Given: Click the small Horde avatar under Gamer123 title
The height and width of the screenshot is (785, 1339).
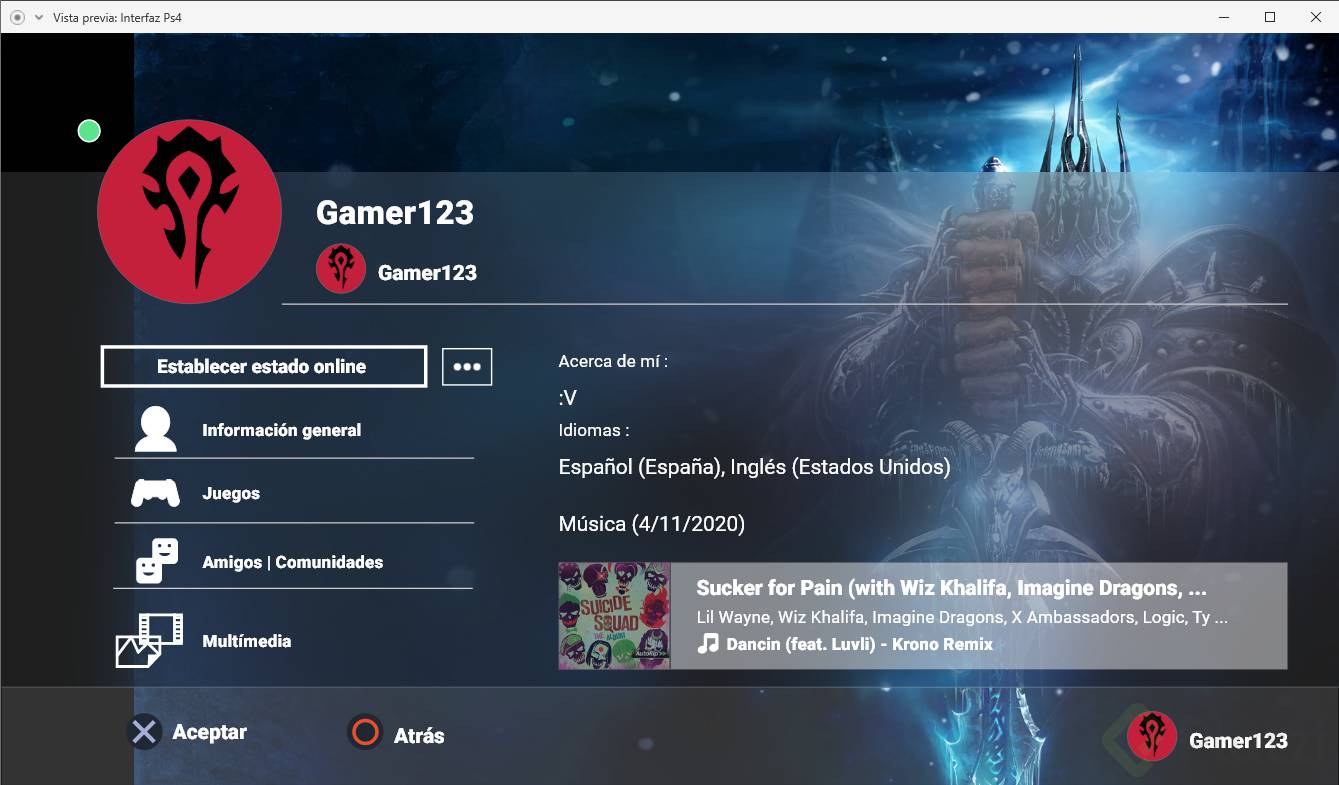Looking at the screenshot, I should click(x=341, y=269).
